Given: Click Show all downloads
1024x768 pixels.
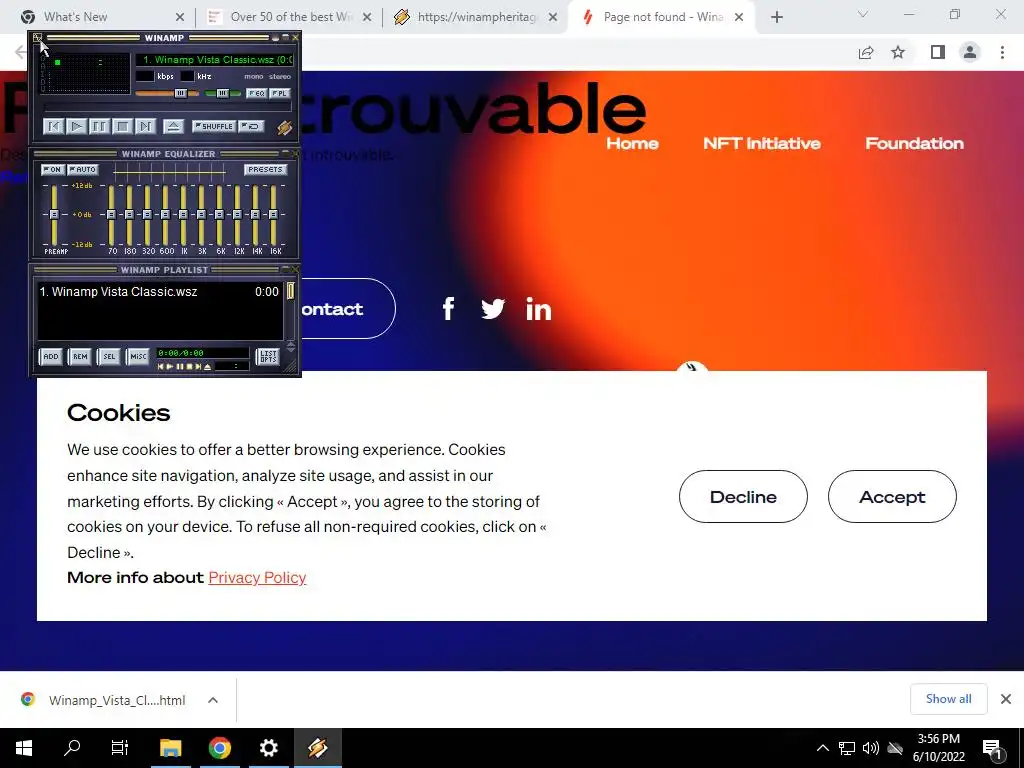Looking at the screenshot, I should [x=948, y=699].
